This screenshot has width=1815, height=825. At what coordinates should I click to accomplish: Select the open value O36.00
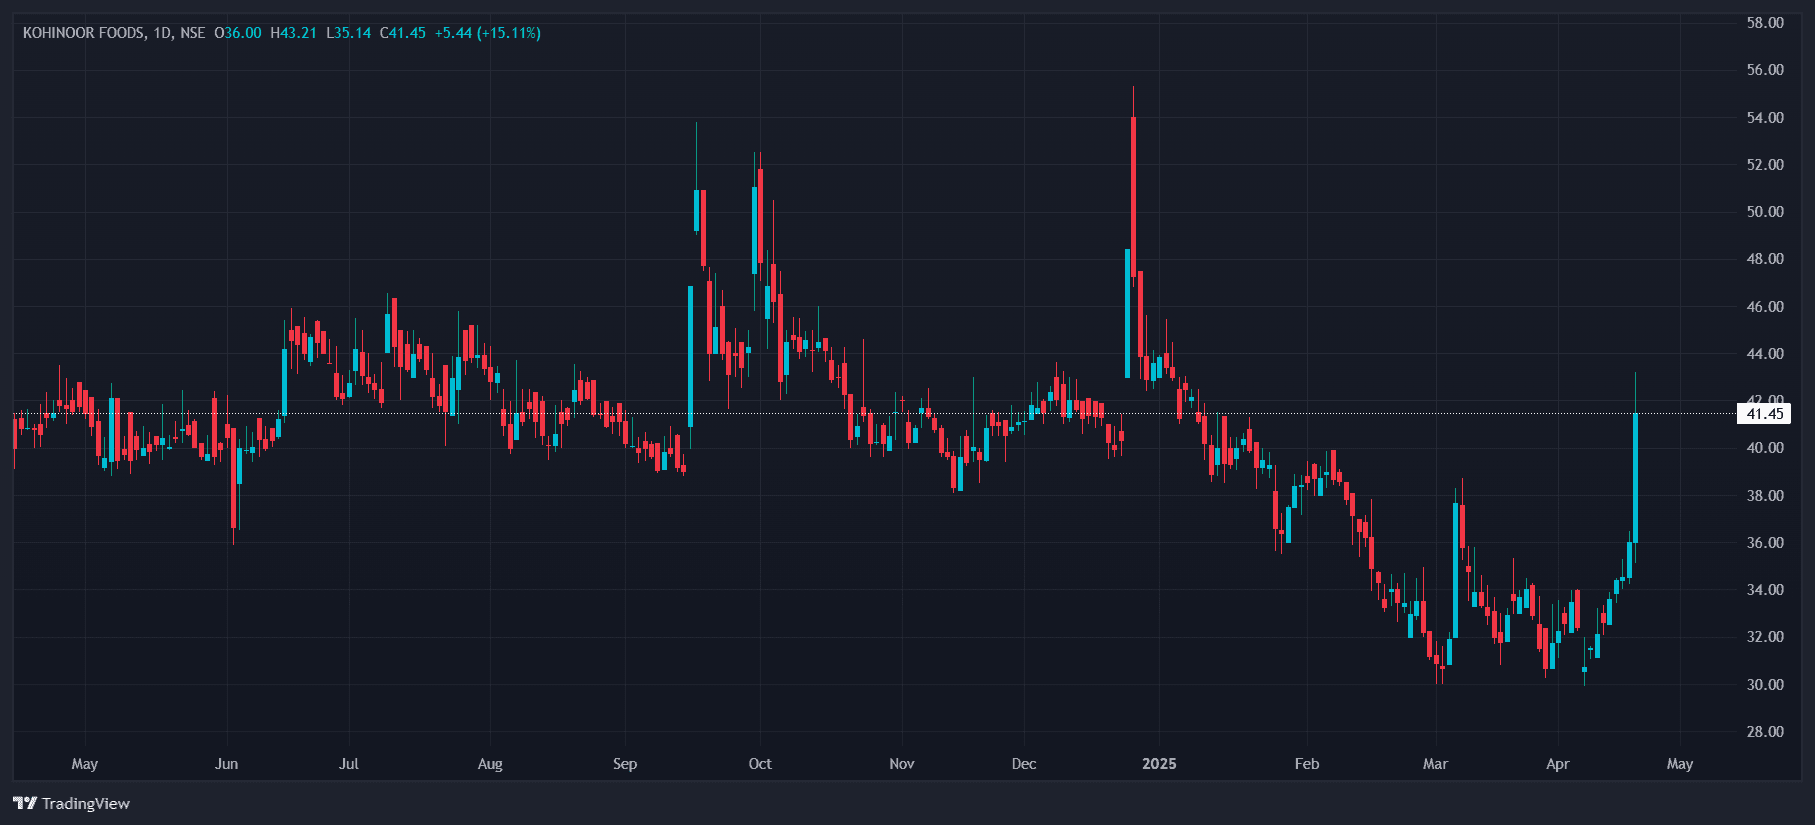point(238,33)
